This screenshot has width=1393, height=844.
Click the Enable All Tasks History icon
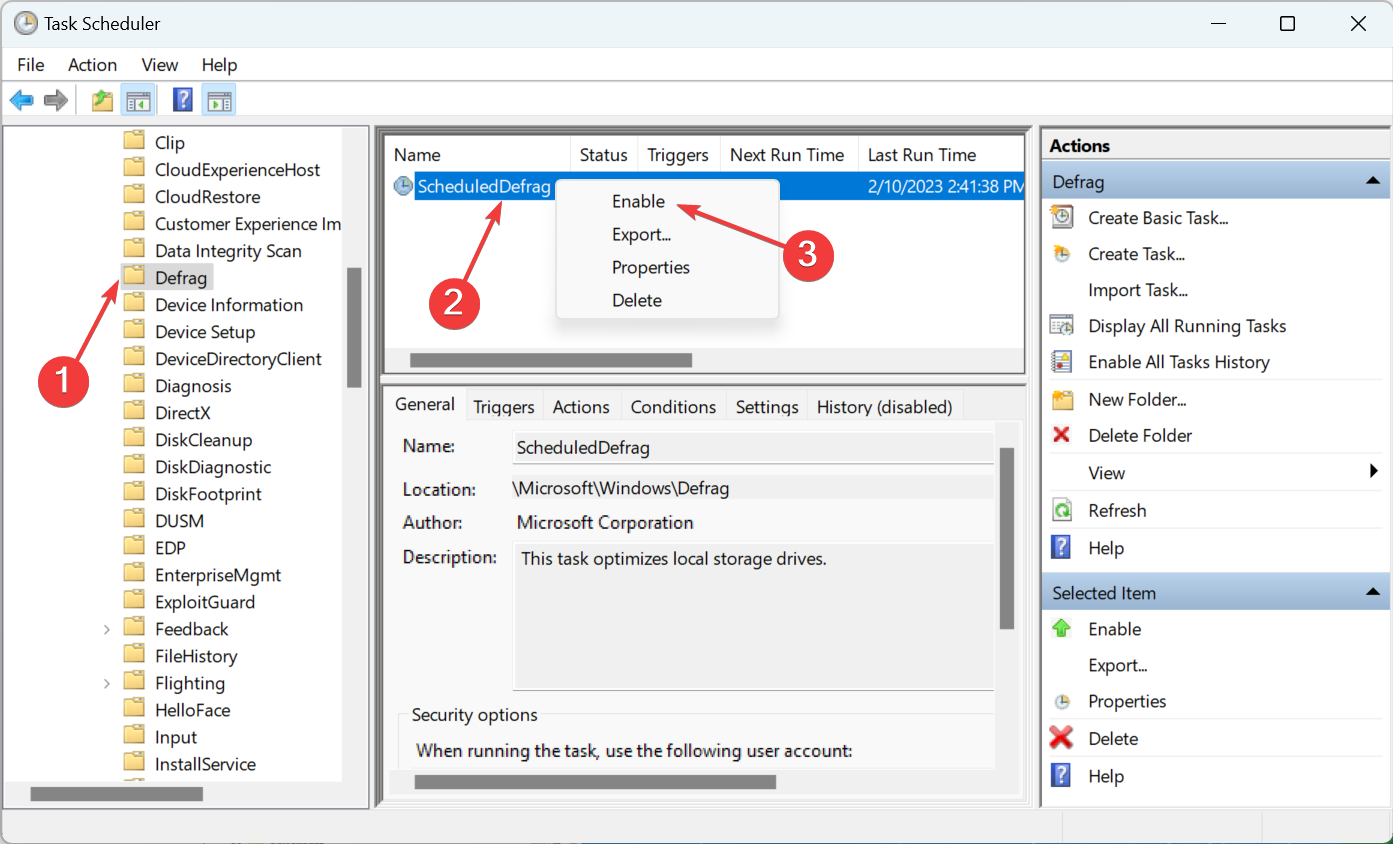1062,362
